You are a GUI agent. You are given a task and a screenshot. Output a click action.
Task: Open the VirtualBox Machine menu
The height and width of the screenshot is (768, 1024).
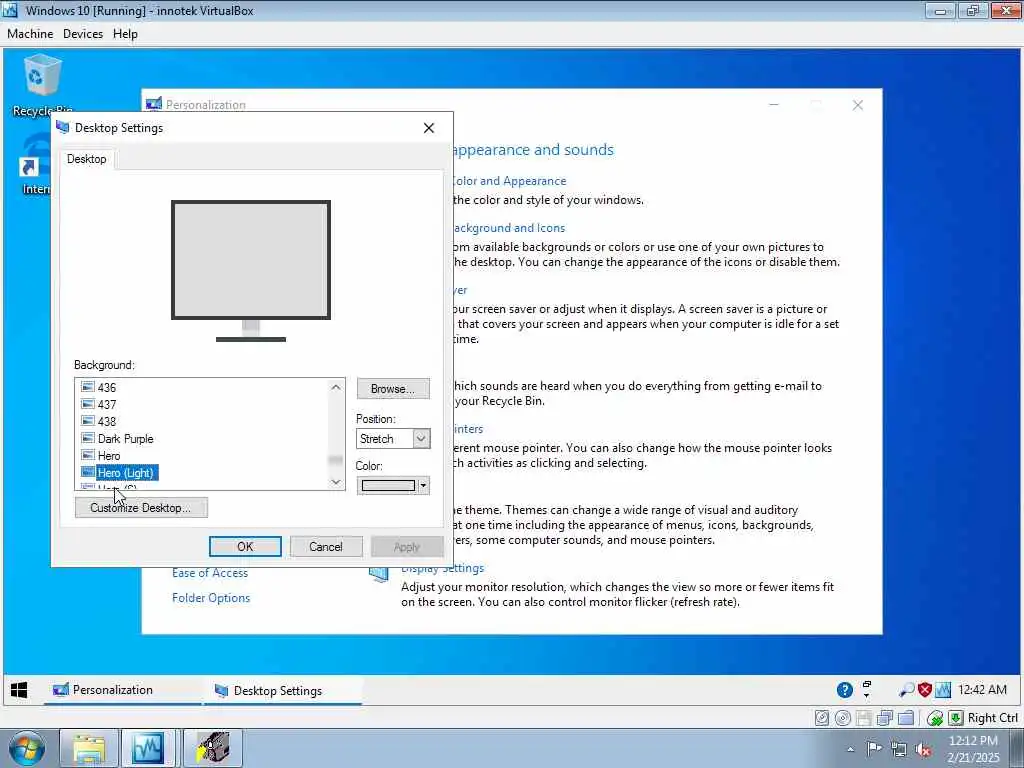[x=30, y=34]
